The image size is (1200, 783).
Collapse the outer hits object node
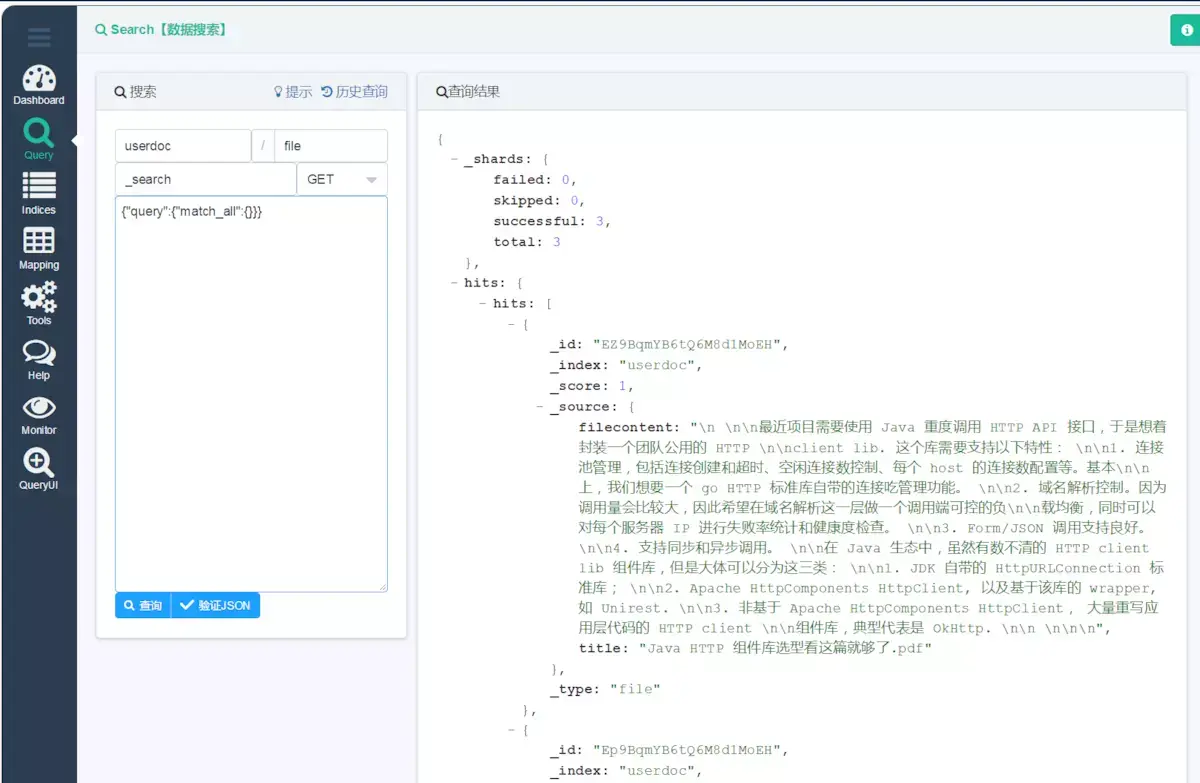tap(455, 284)
